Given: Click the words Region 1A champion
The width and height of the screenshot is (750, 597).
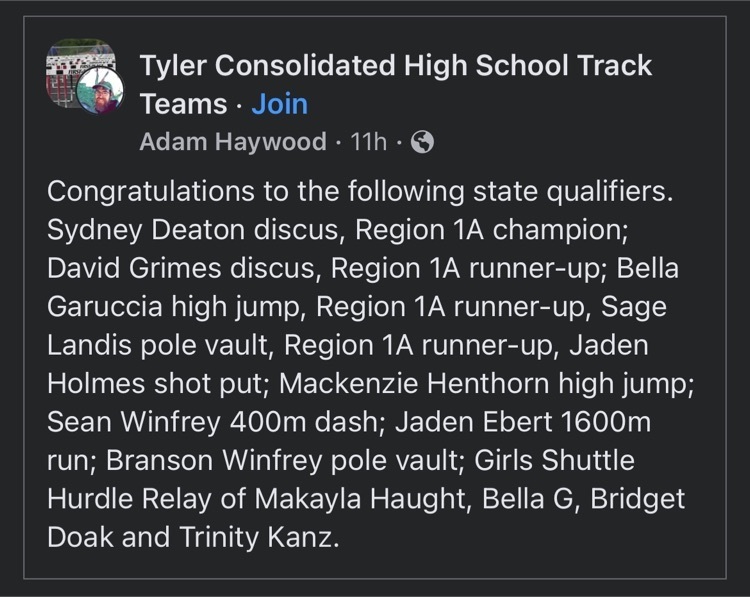Looking at the screenshot, I should click(x=492, y=230).
